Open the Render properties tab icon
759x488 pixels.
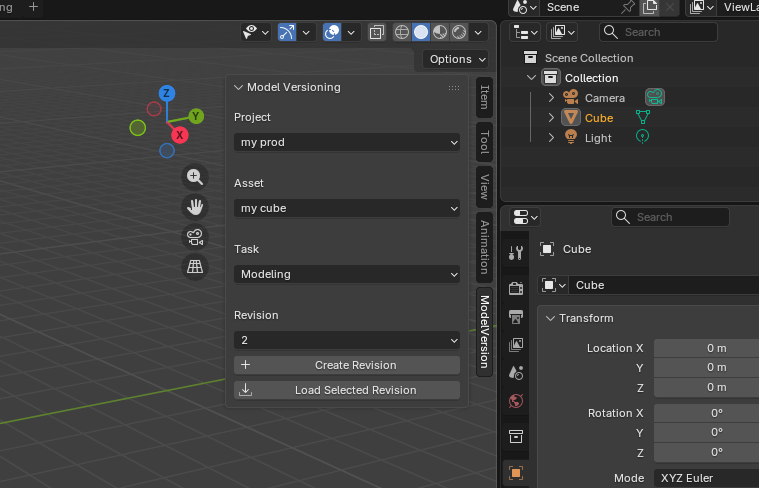pos(516,288)
